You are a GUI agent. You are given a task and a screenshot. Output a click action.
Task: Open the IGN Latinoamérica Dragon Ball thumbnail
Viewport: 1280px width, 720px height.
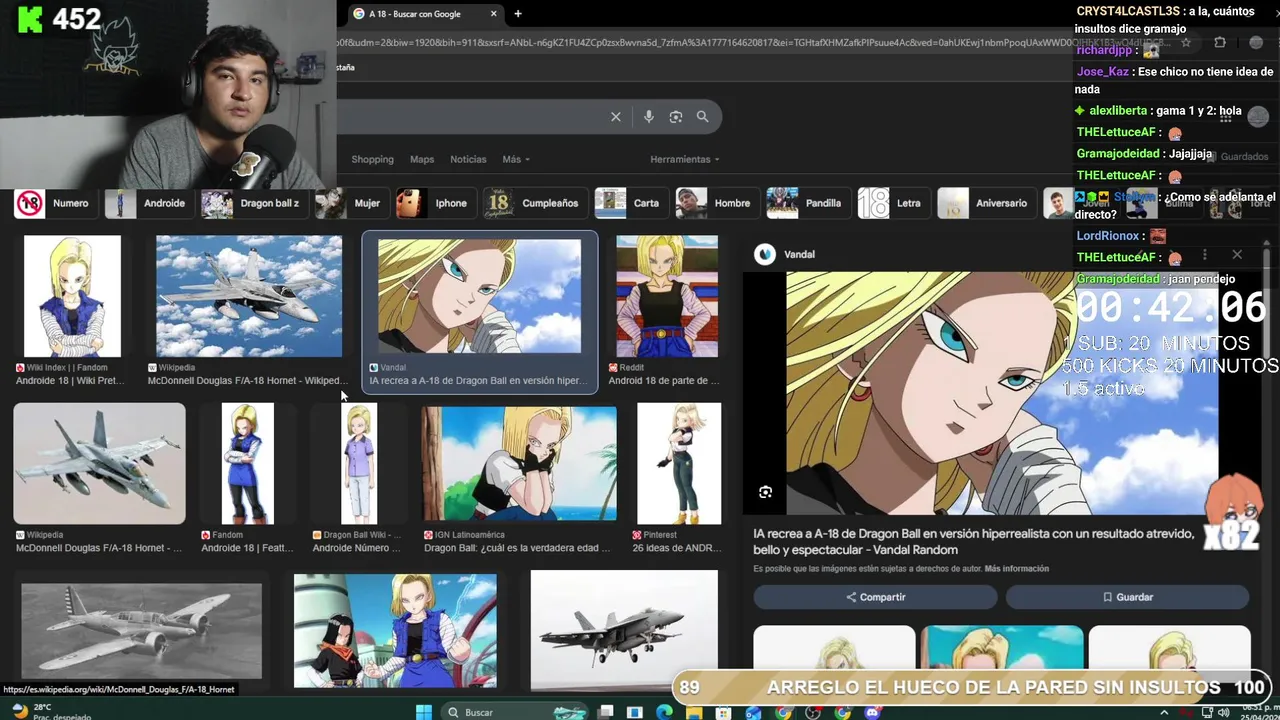519,464
